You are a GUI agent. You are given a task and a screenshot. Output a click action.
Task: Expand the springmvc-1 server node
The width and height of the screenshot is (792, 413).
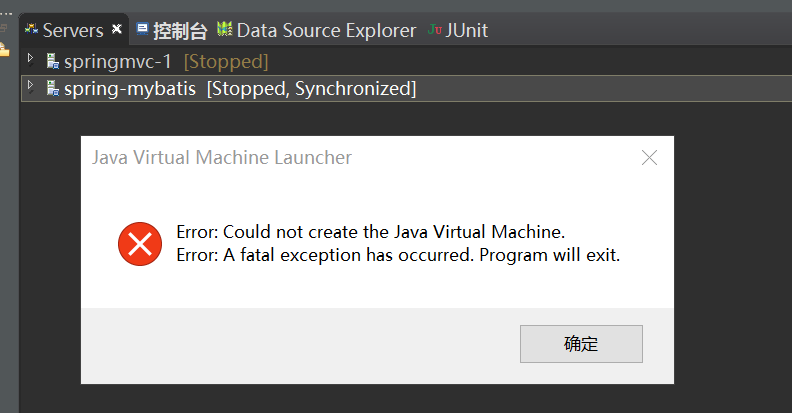click(30, 59)
